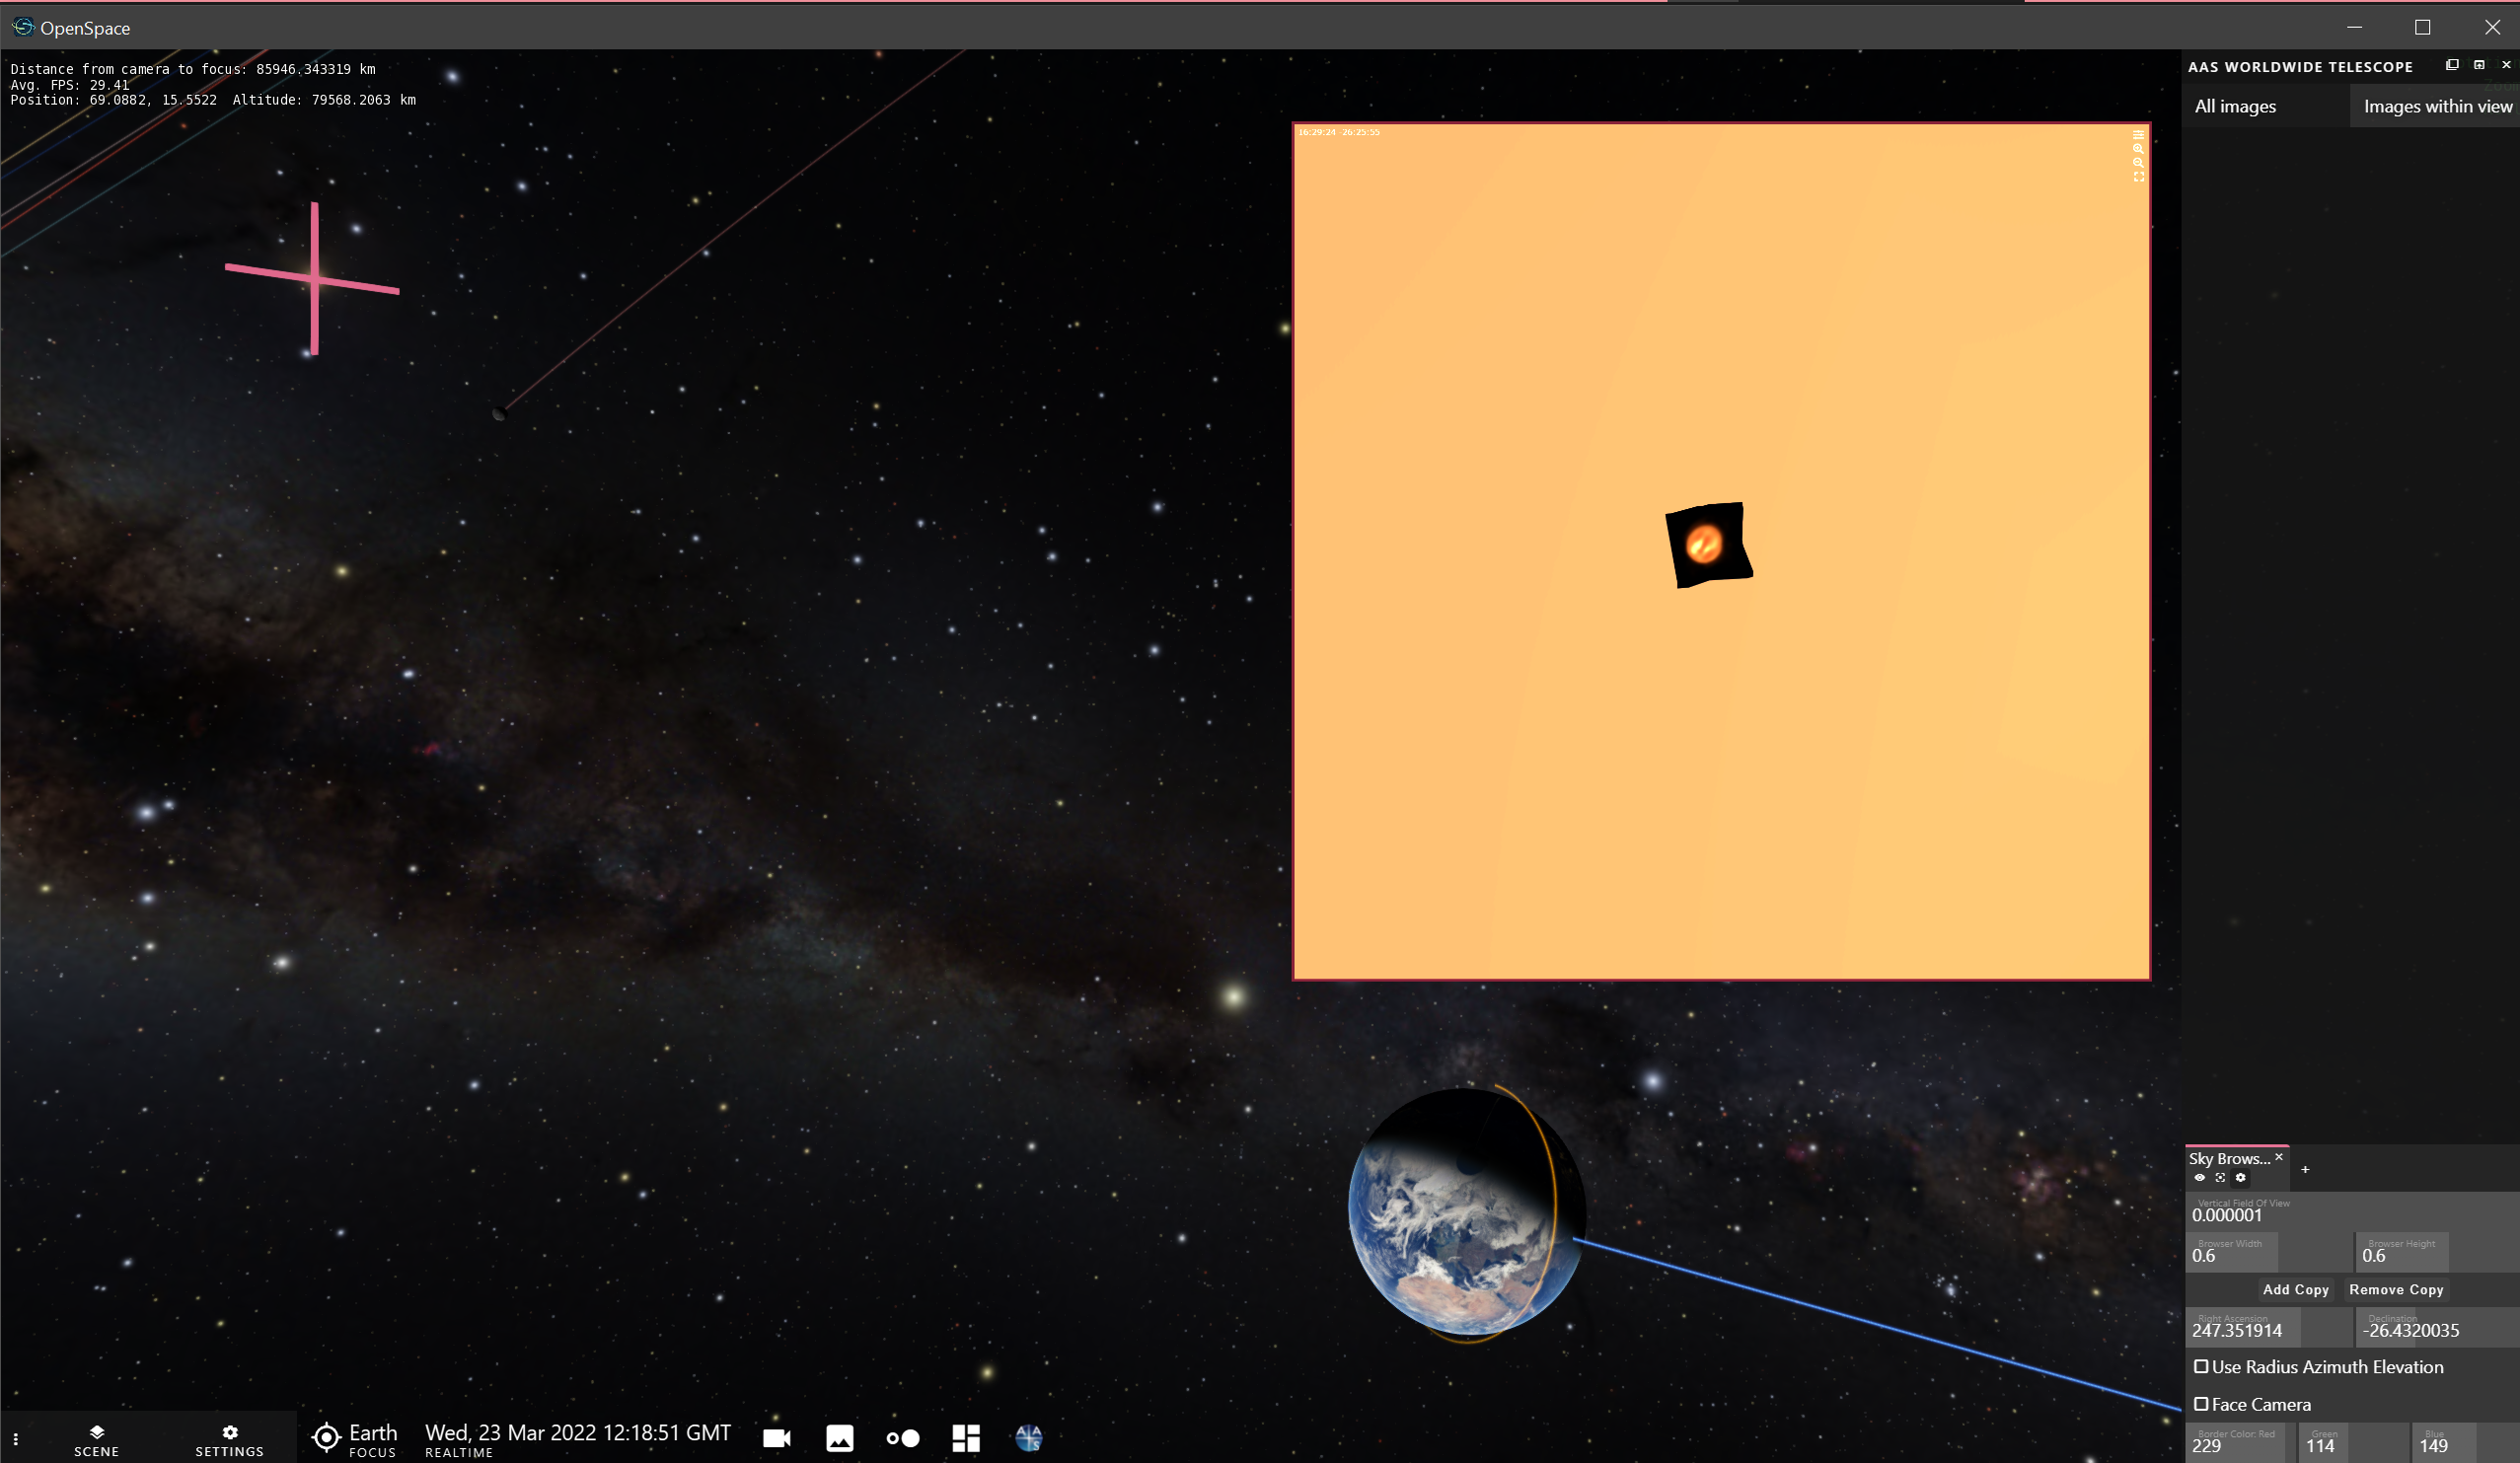Enable Use Radius Azimuth Elevation
The width and height of the screenshot is (2520, 1463).
coord(2203,1366)
